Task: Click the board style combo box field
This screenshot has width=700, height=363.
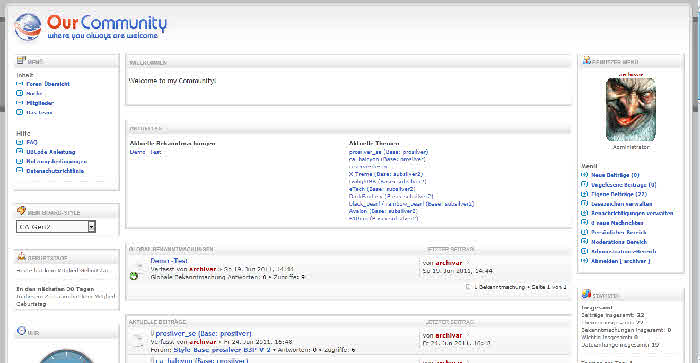Action: [56, 226]
